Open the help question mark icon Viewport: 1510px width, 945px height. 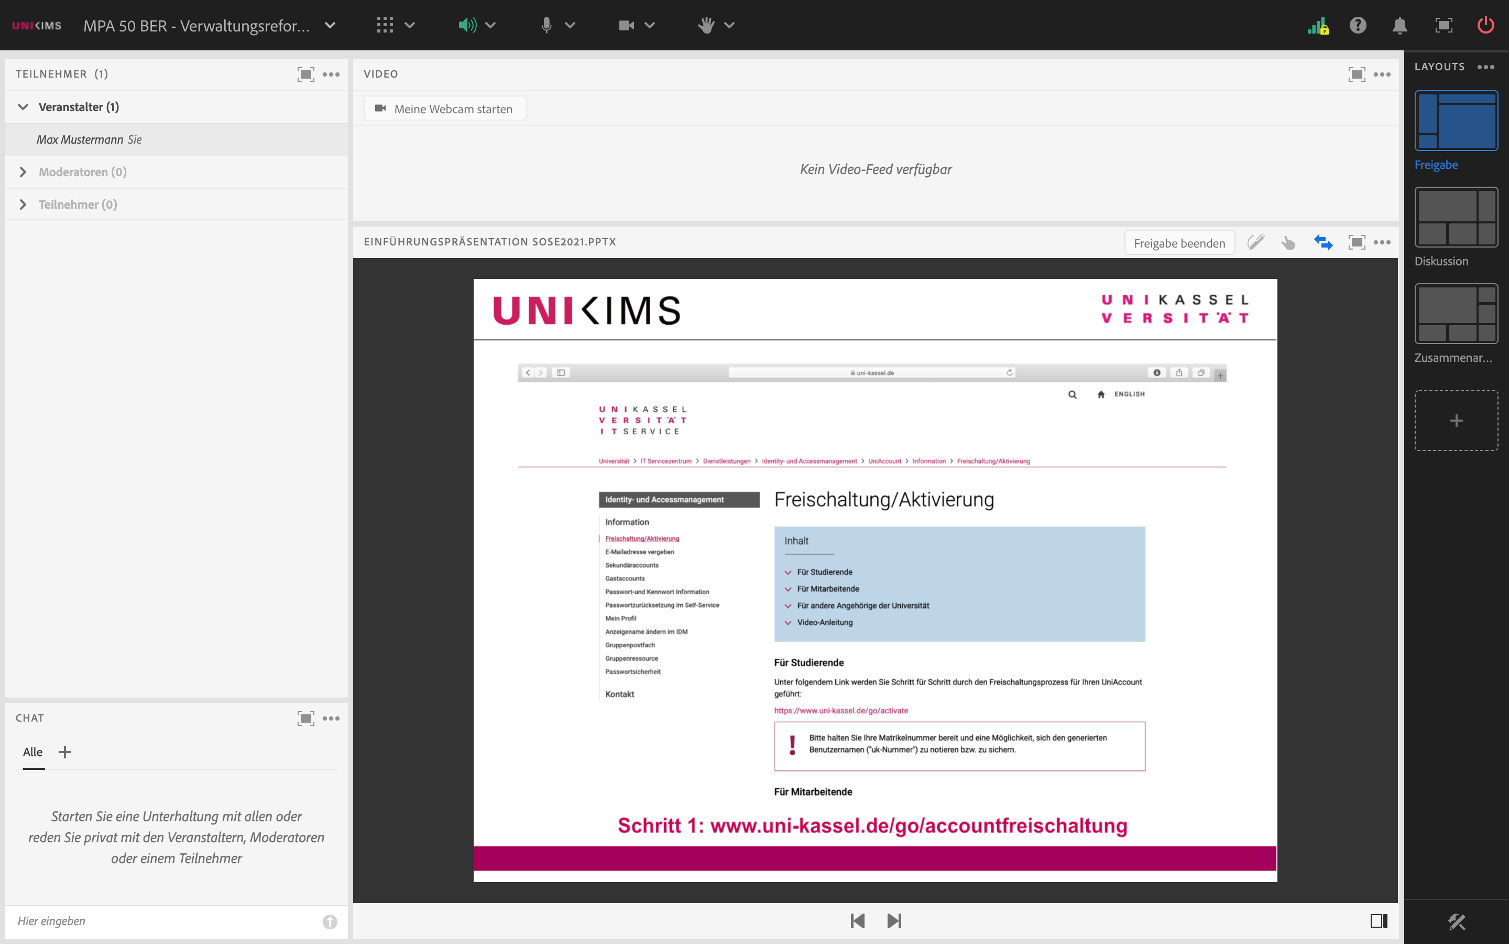pos(1358,25)
